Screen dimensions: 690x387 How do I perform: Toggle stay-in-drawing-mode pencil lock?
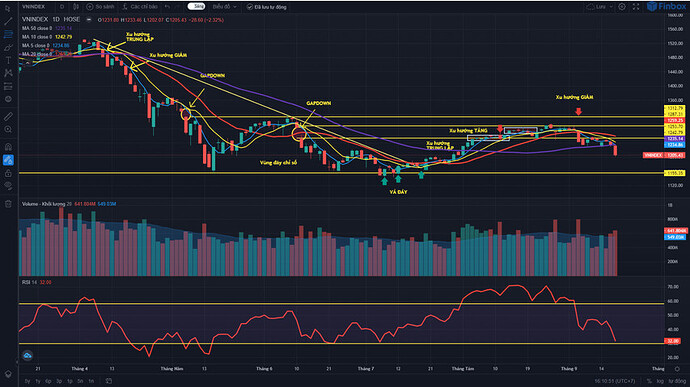8,160
